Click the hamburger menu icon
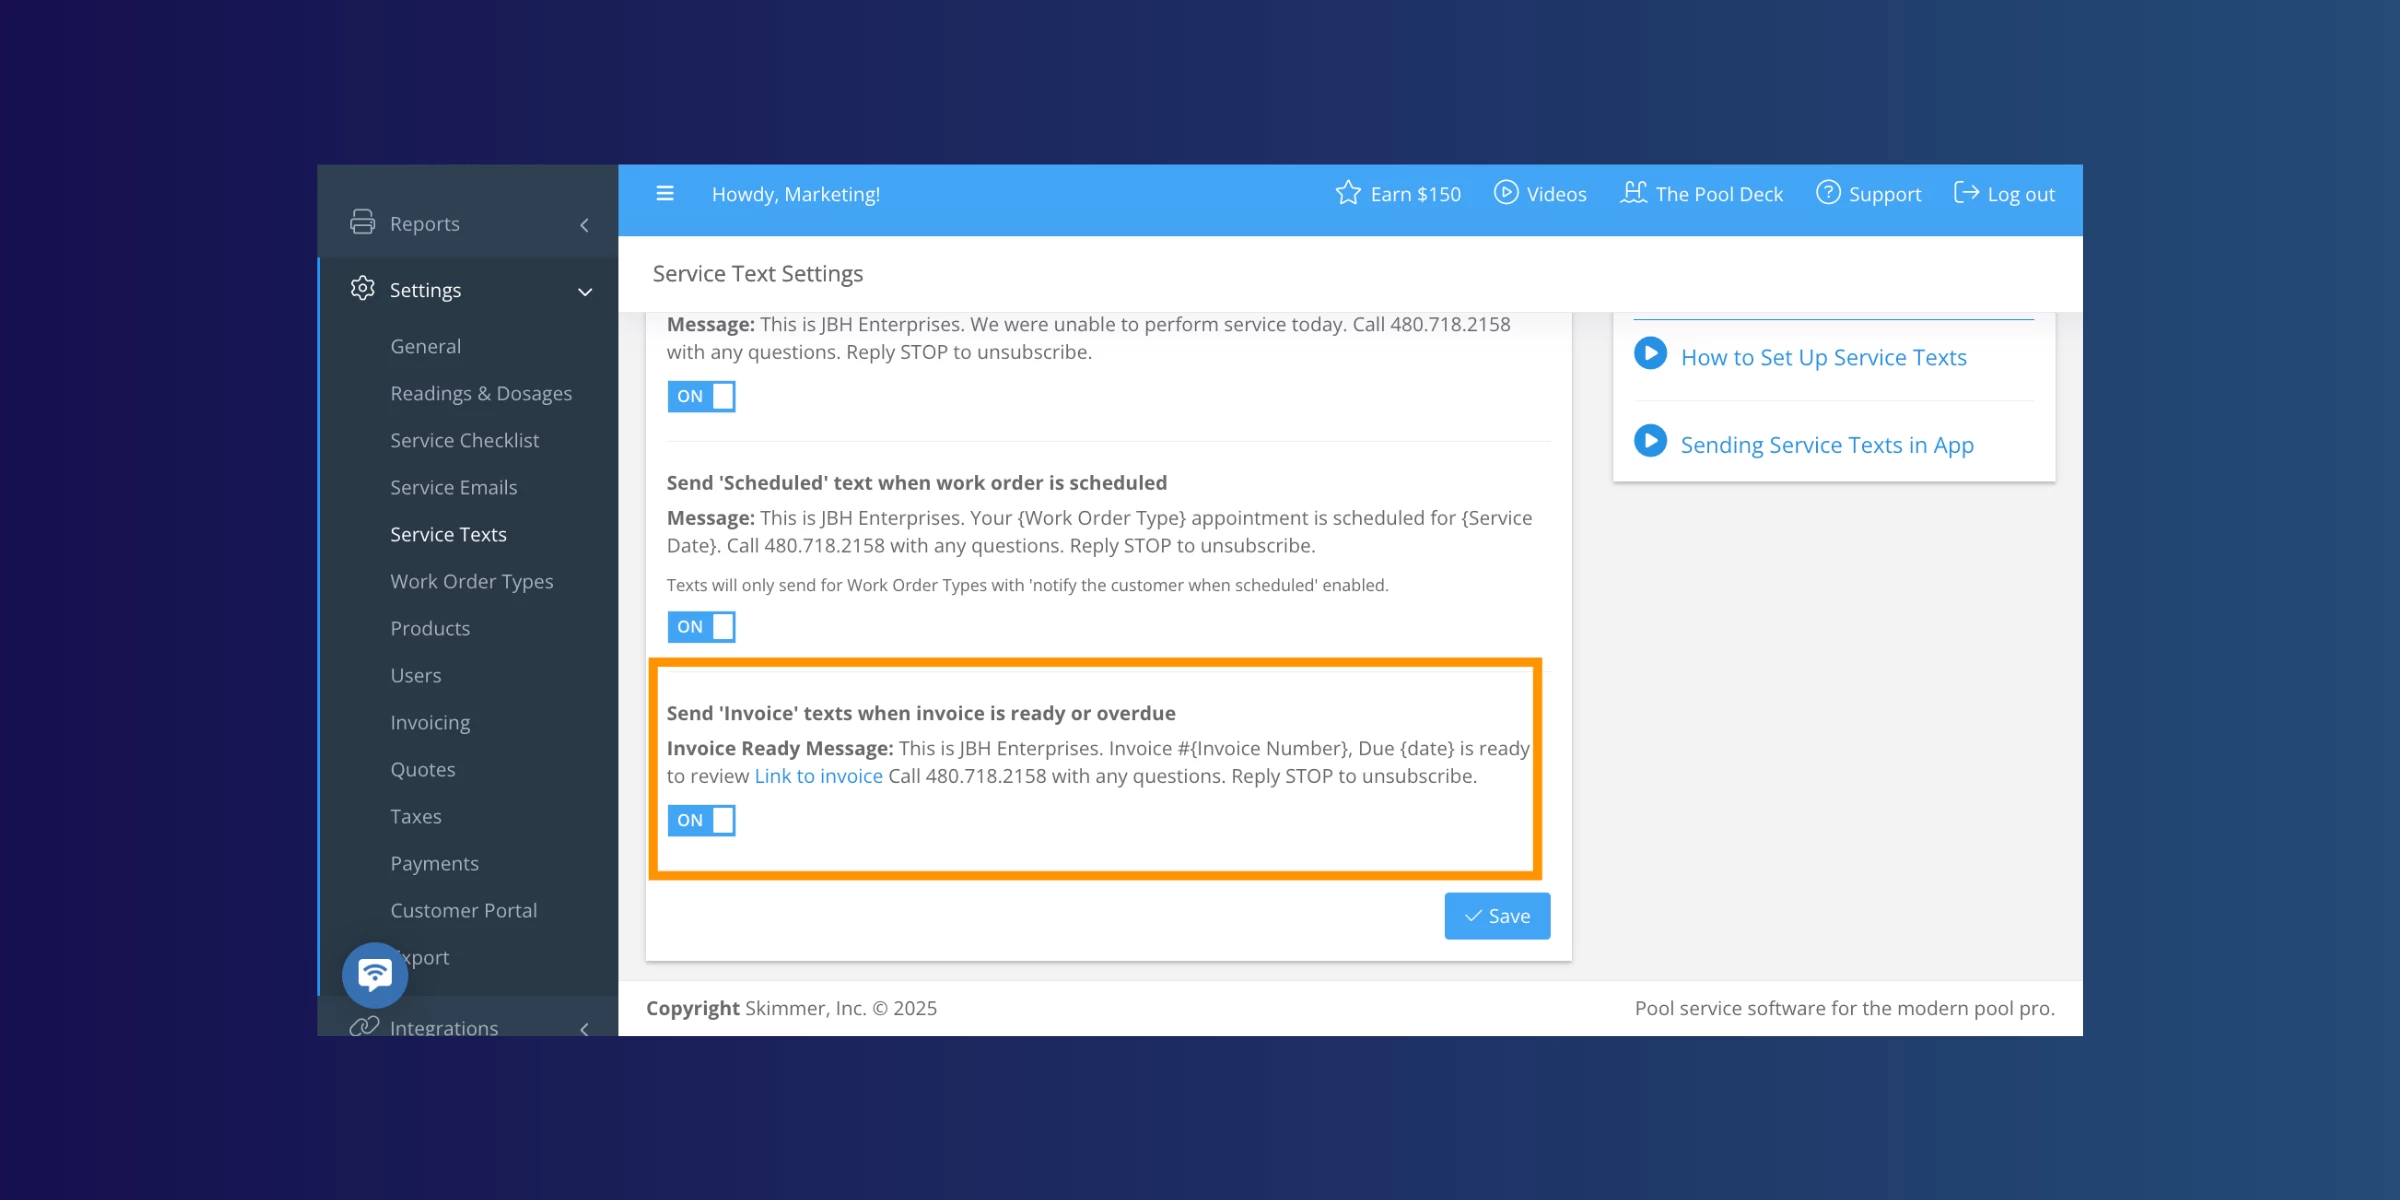2400x1200 pixels. (665, 194)
